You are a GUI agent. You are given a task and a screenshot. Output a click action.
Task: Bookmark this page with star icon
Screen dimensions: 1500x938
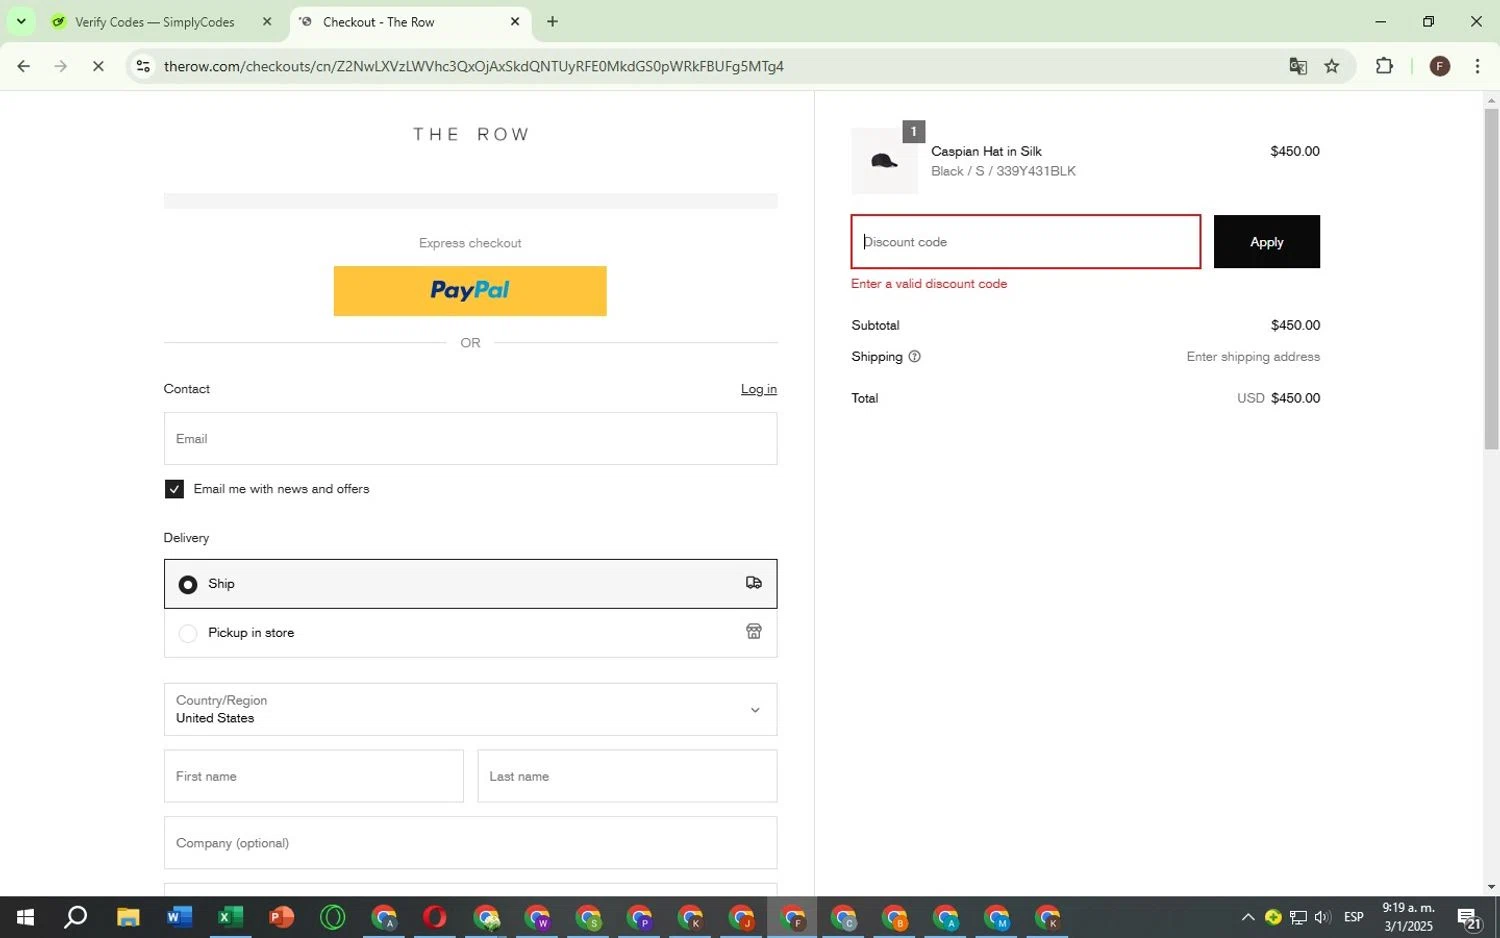[1332, 66]
